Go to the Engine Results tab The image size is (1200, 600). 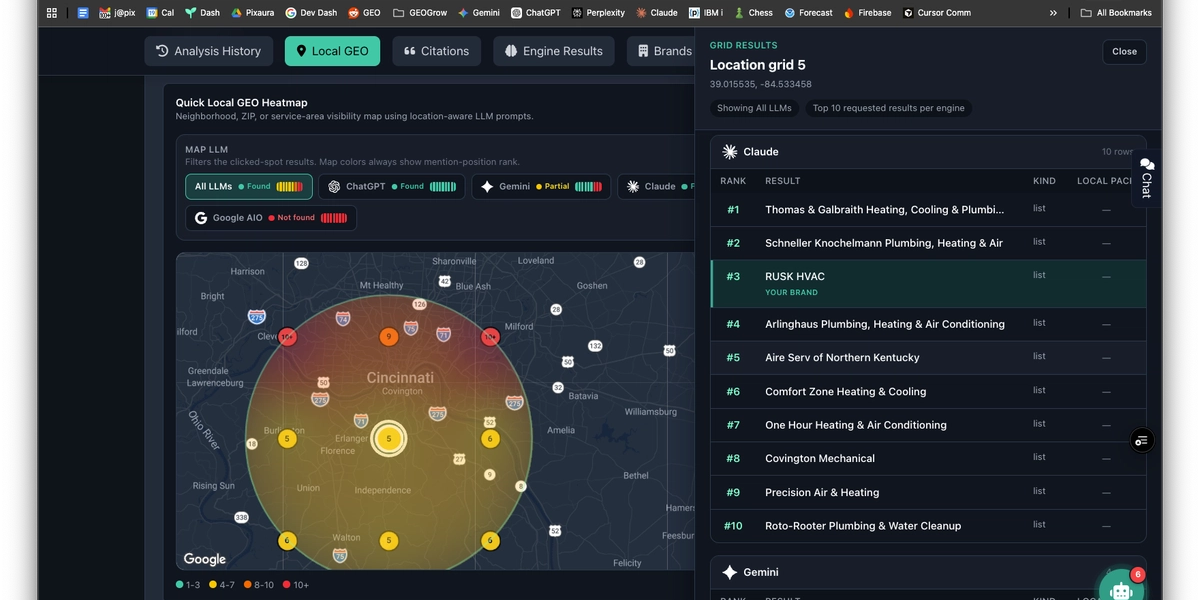coord(554,51)
